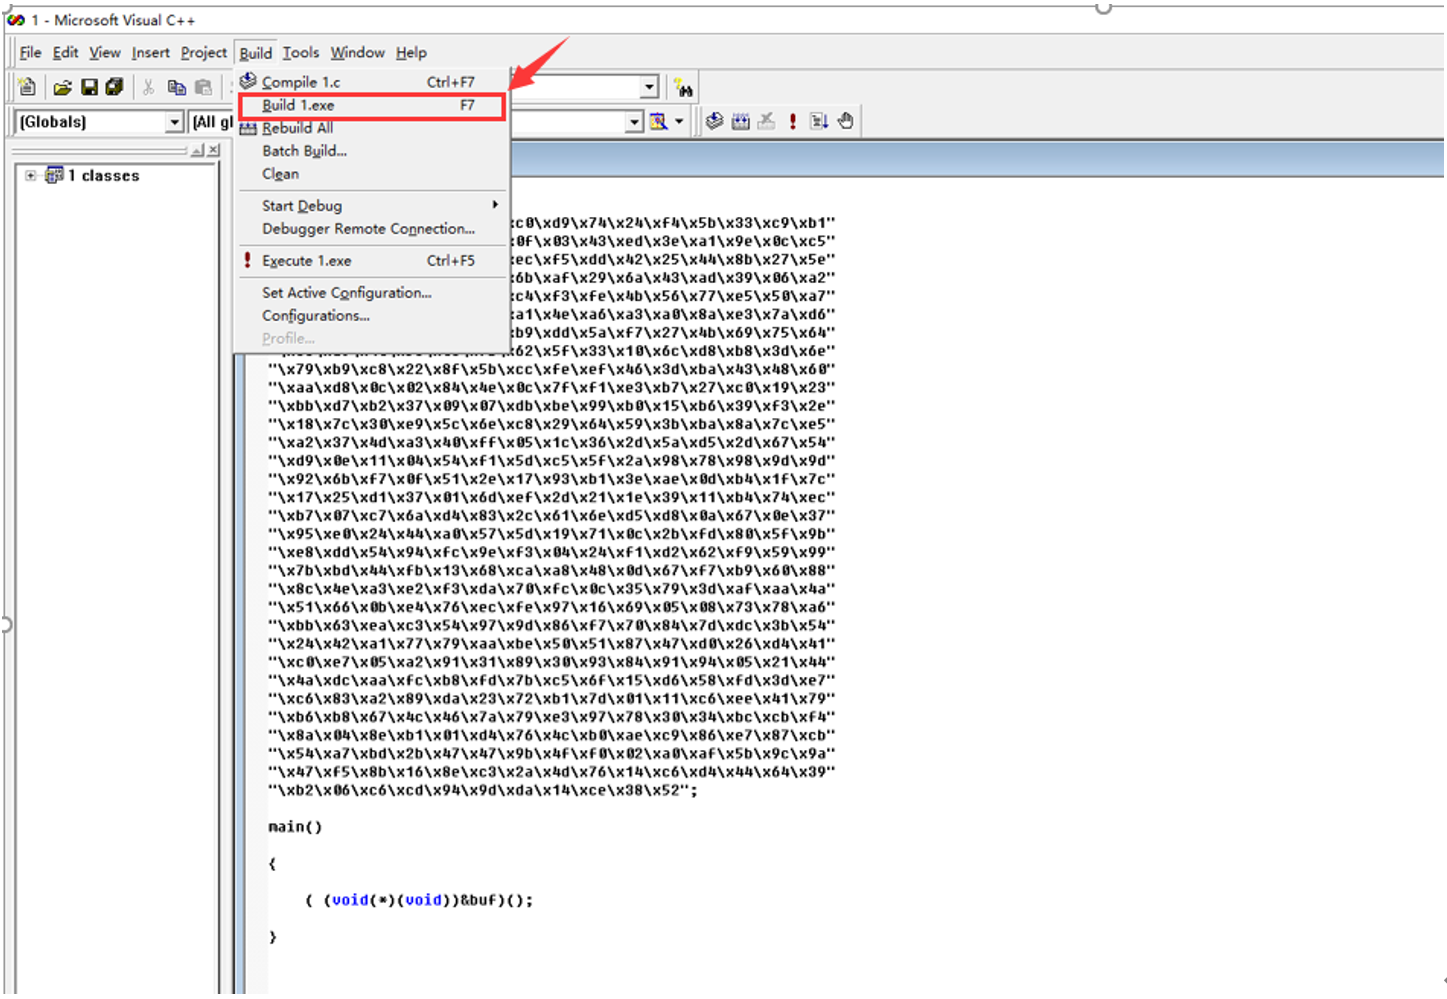Open the (Globals) class dropdown
Screen dimensions: 1447x999
click(x=174, y=122)
